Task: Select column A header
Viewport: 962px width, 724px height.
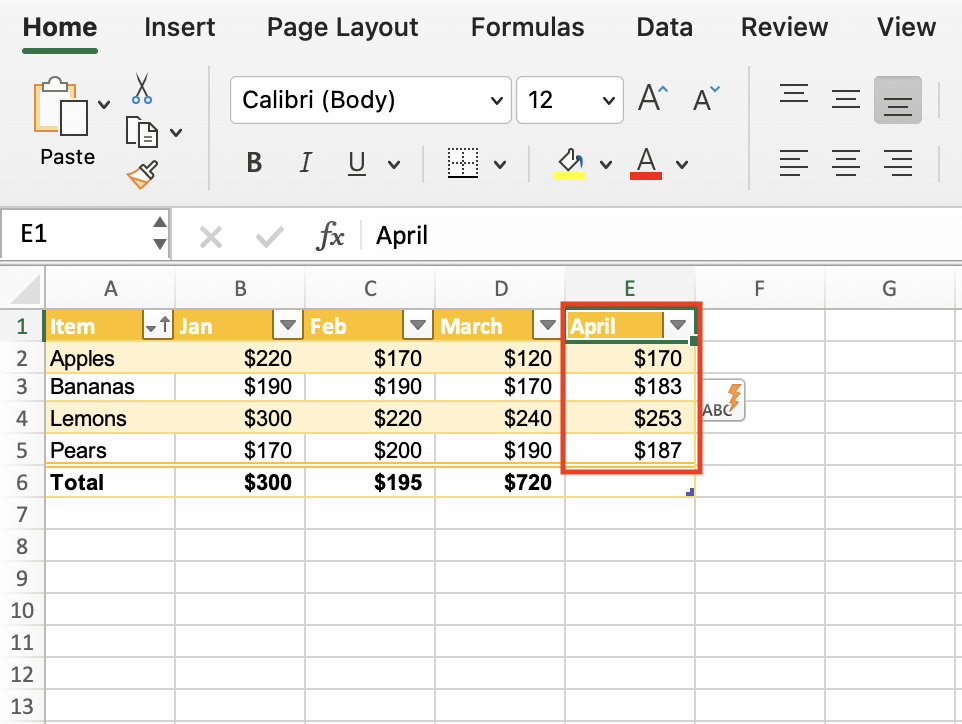Action: 110,288
